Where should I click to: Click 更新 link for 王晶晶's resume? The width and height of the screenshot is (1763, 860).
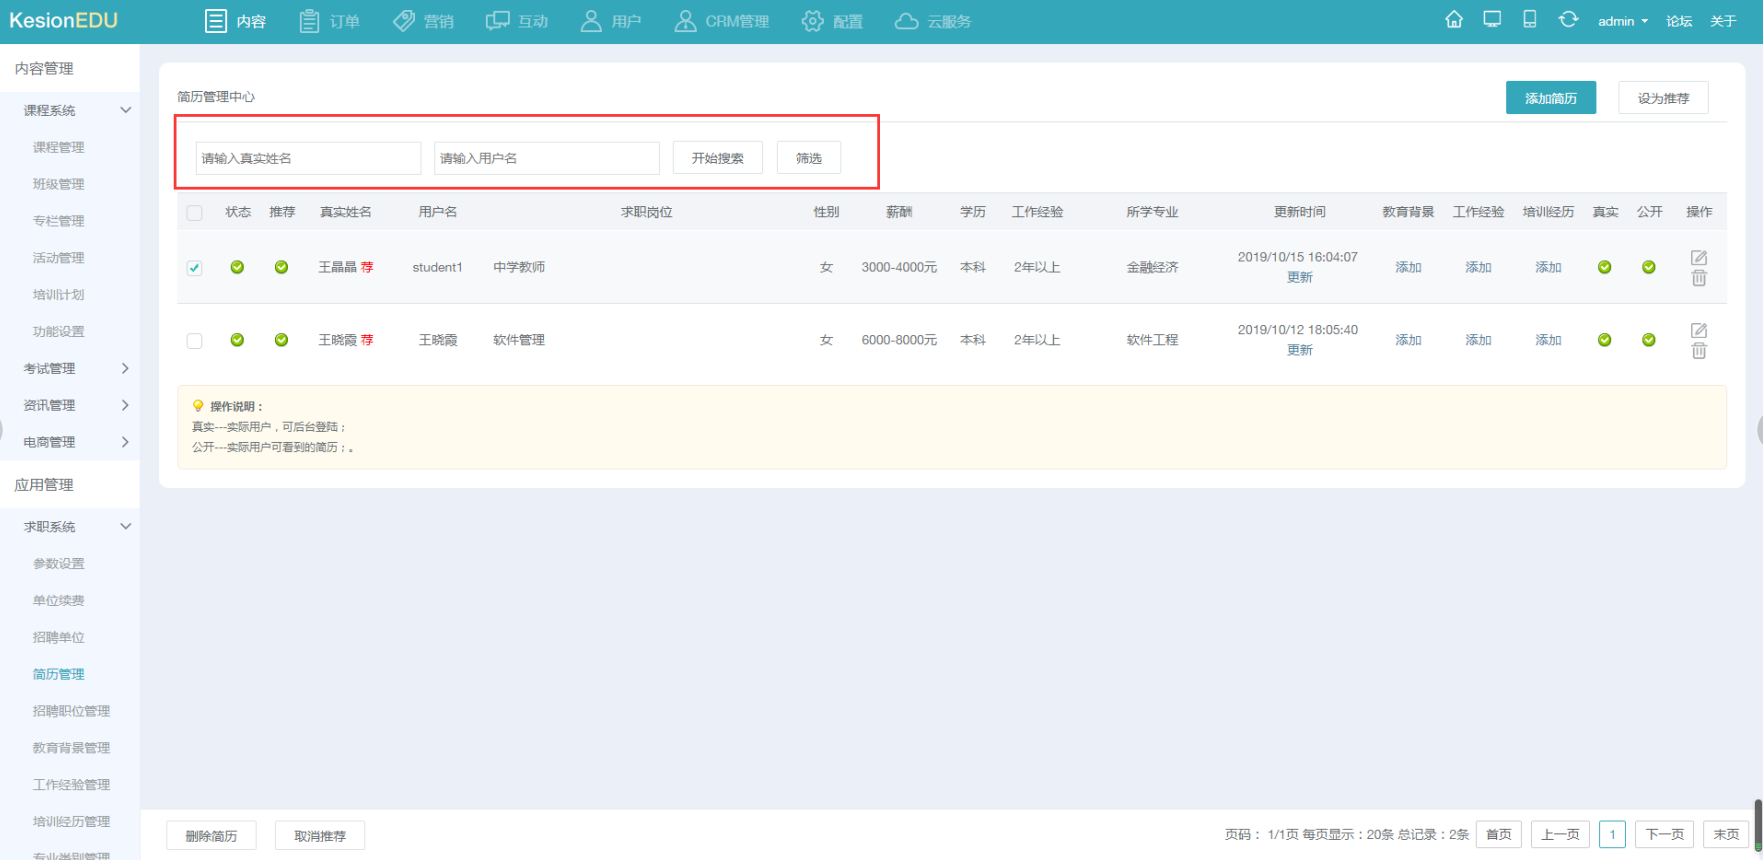pos(1300,278)
